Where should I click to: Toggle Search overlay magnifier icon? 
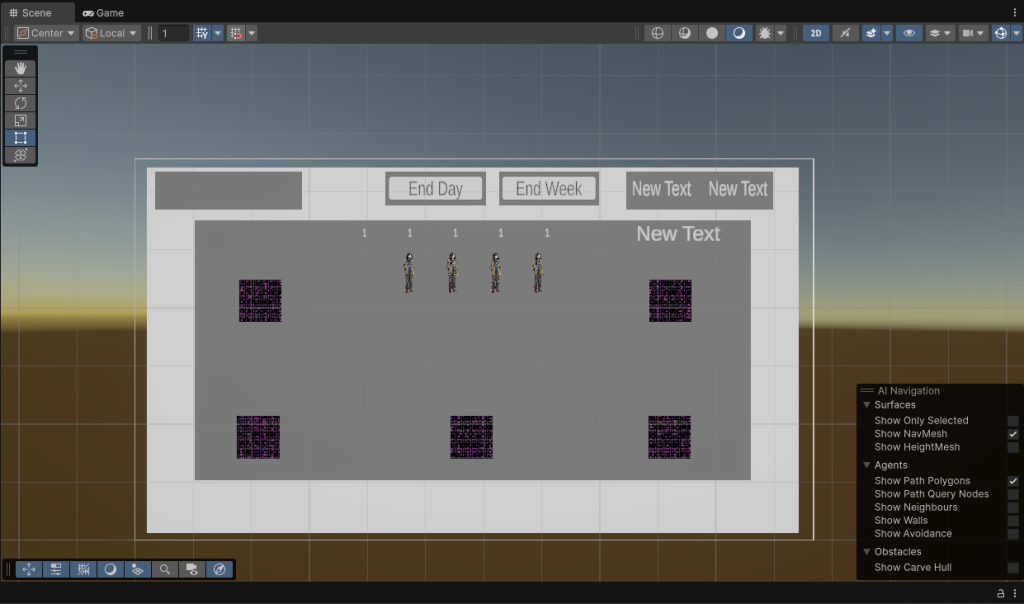[x=165, y=569]
